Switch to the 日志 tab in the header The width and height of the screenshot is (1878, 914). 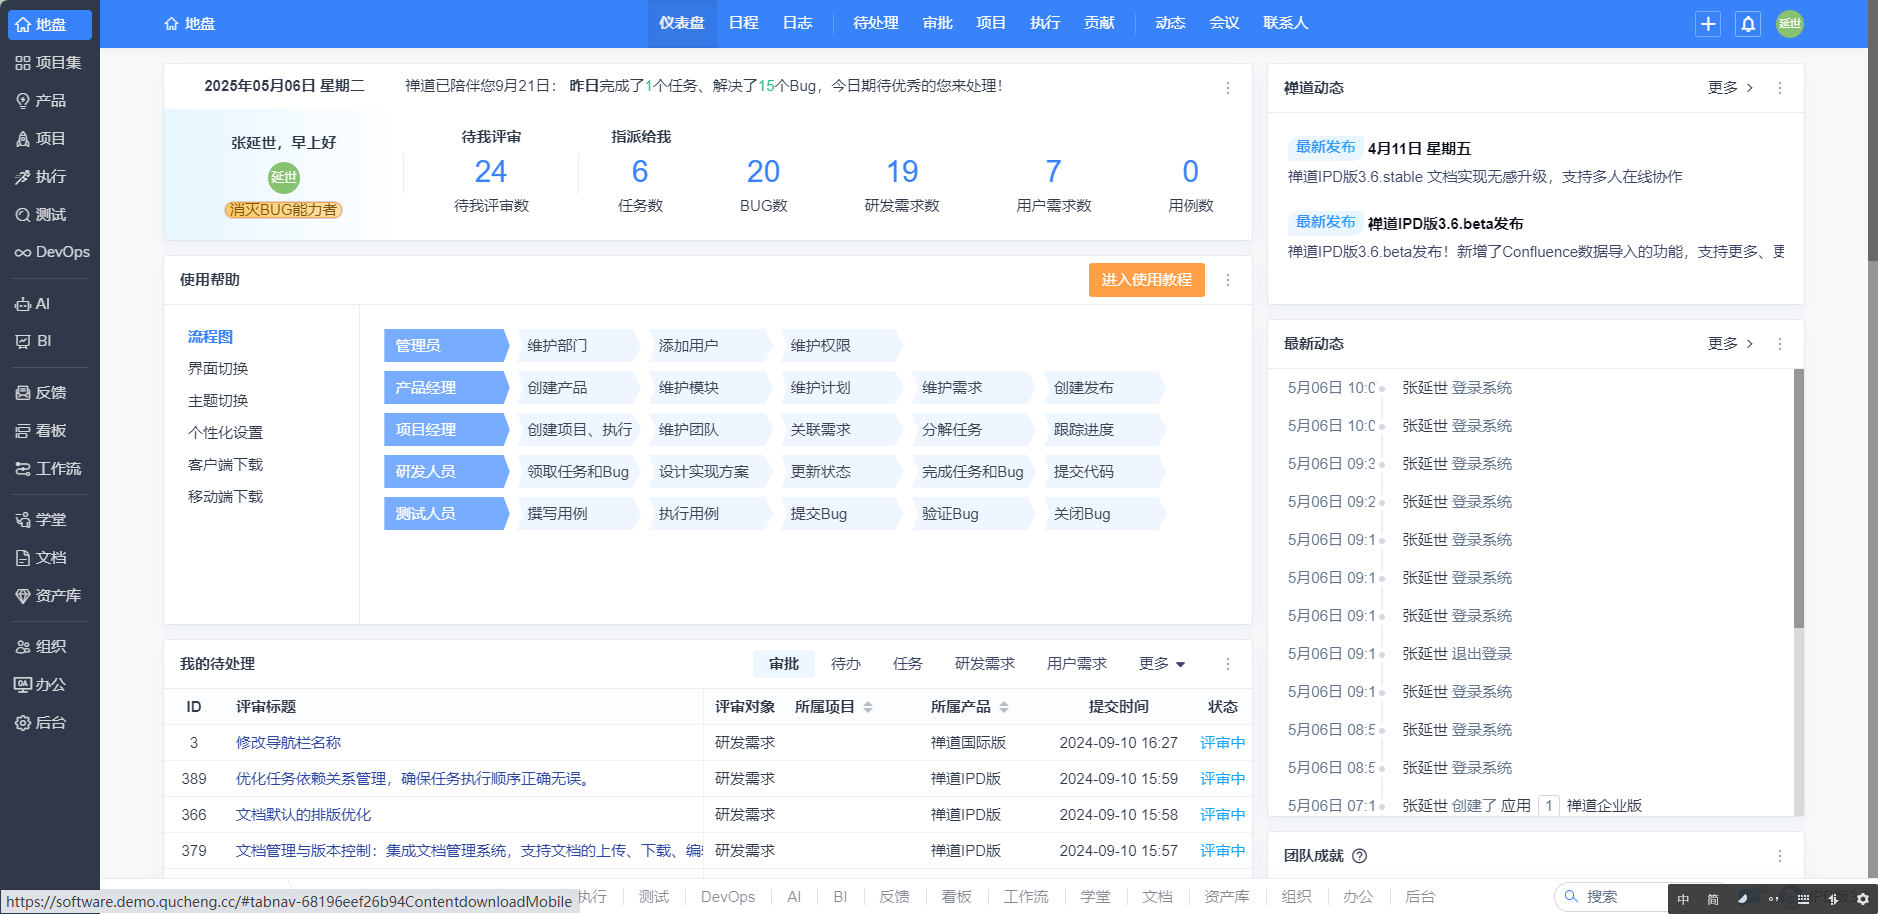tap(798, 23)
